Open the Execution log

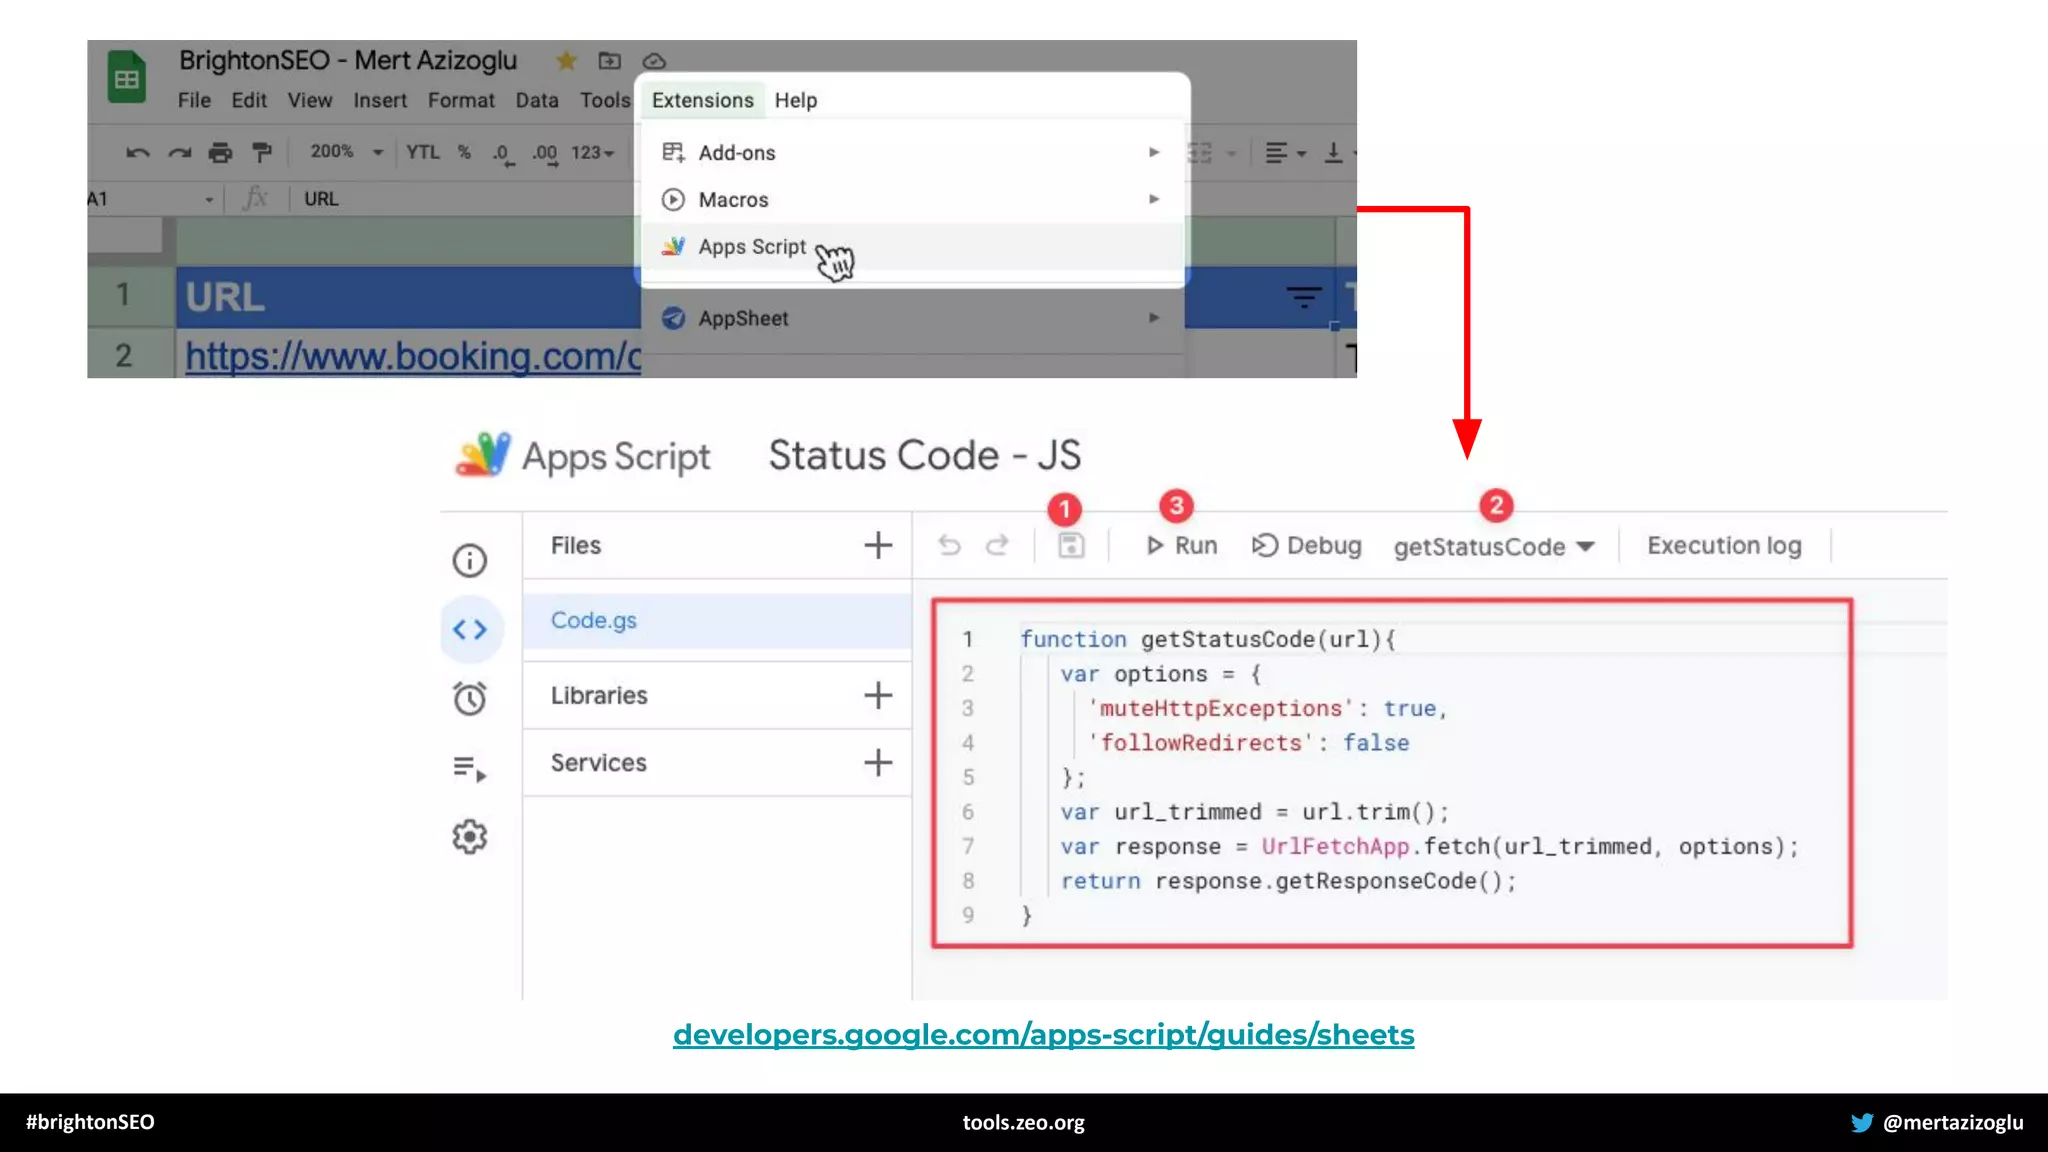[x=1724, y=546]
